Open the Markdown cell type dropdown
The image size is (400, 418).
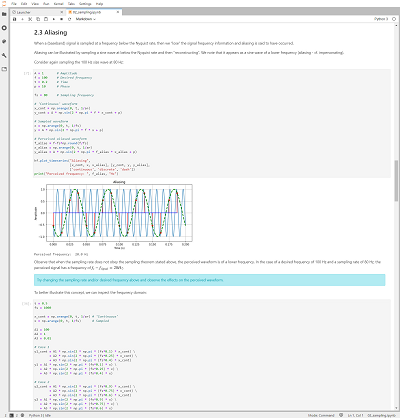pyautogui.click(x=86, y=19)
